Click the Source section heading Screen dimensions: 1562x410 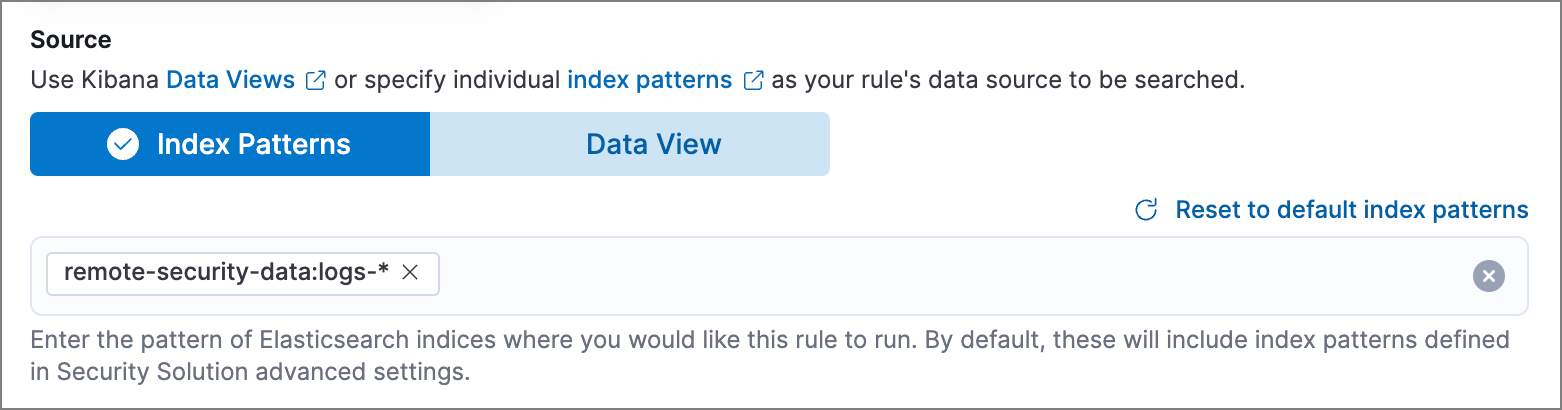point(71,40)
